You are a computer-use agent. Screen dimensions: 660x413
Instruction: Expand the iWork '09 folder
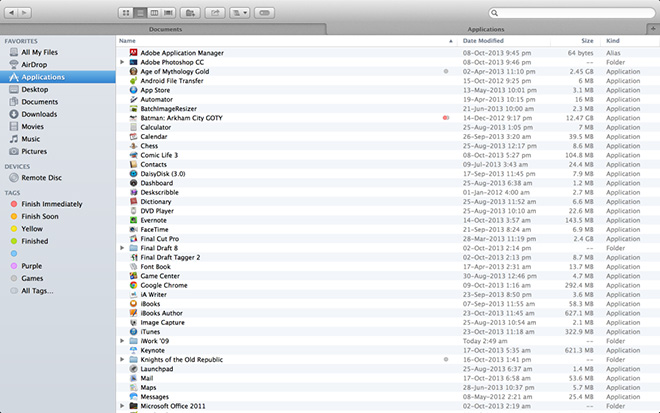click(x=122, y=341)
